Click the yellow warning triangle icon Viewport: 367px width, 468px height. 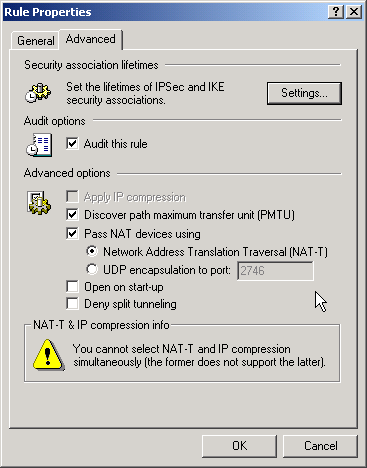(x=48, y=355)
